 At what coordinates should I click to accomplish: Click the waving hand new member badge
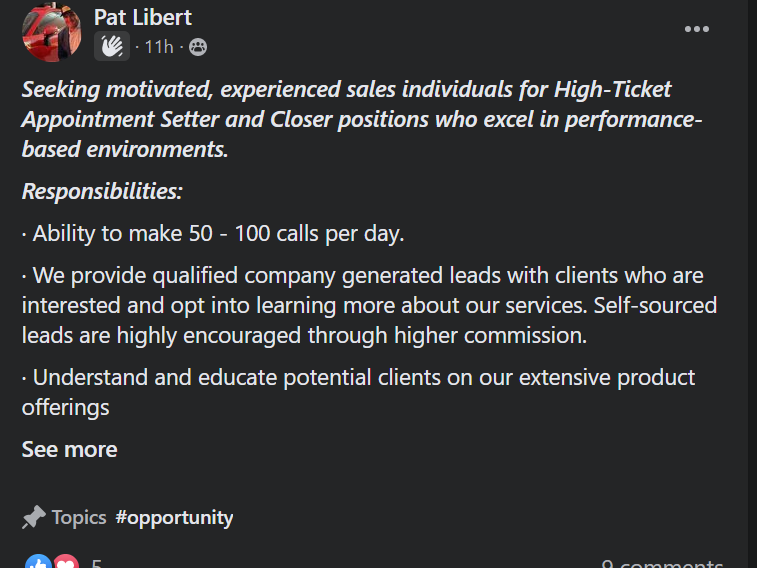(x=112, y=46)
